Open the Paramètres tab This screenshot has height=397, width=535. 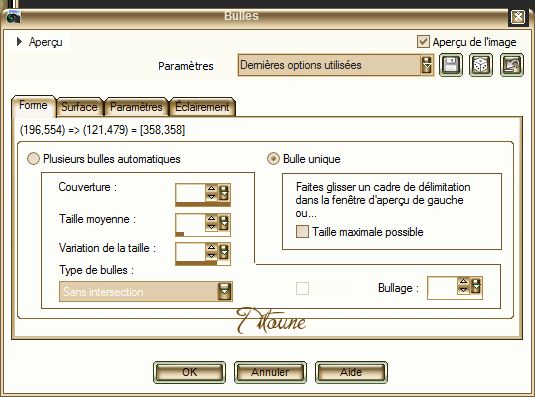pos(136,107)
